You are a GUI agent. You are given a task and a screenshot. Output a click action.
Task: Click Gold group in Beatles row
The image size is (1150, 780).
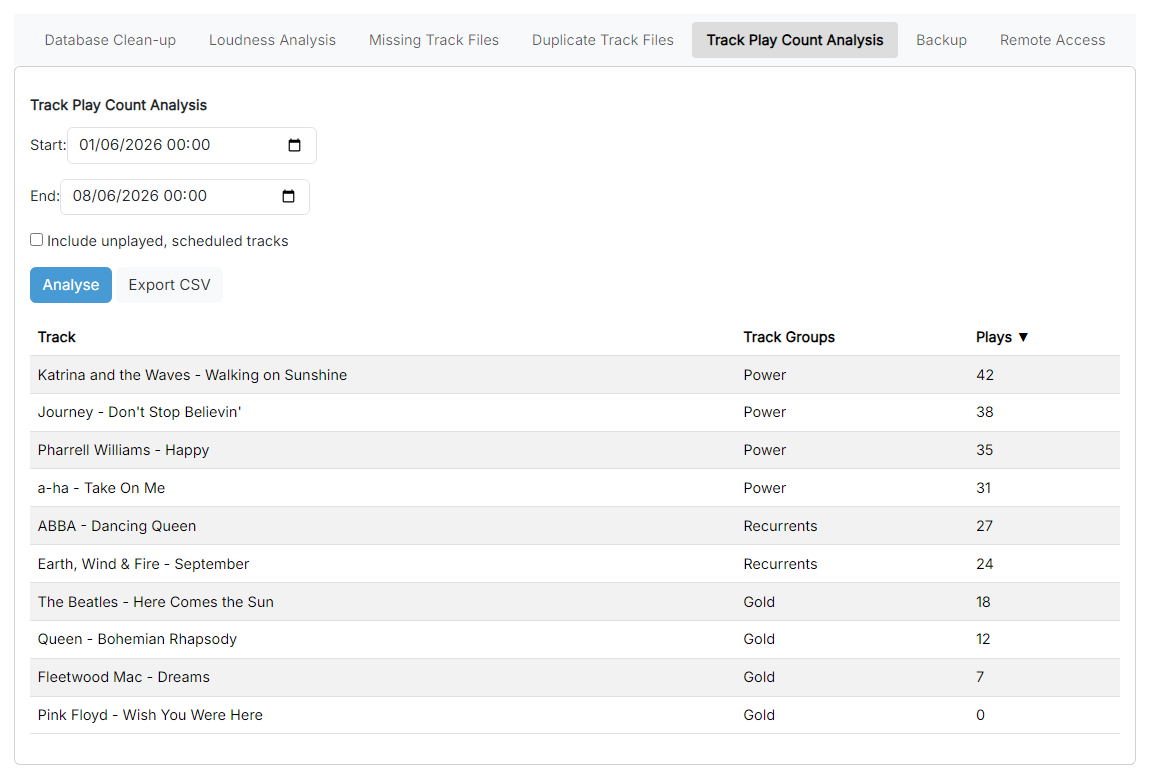coord(759,603)
